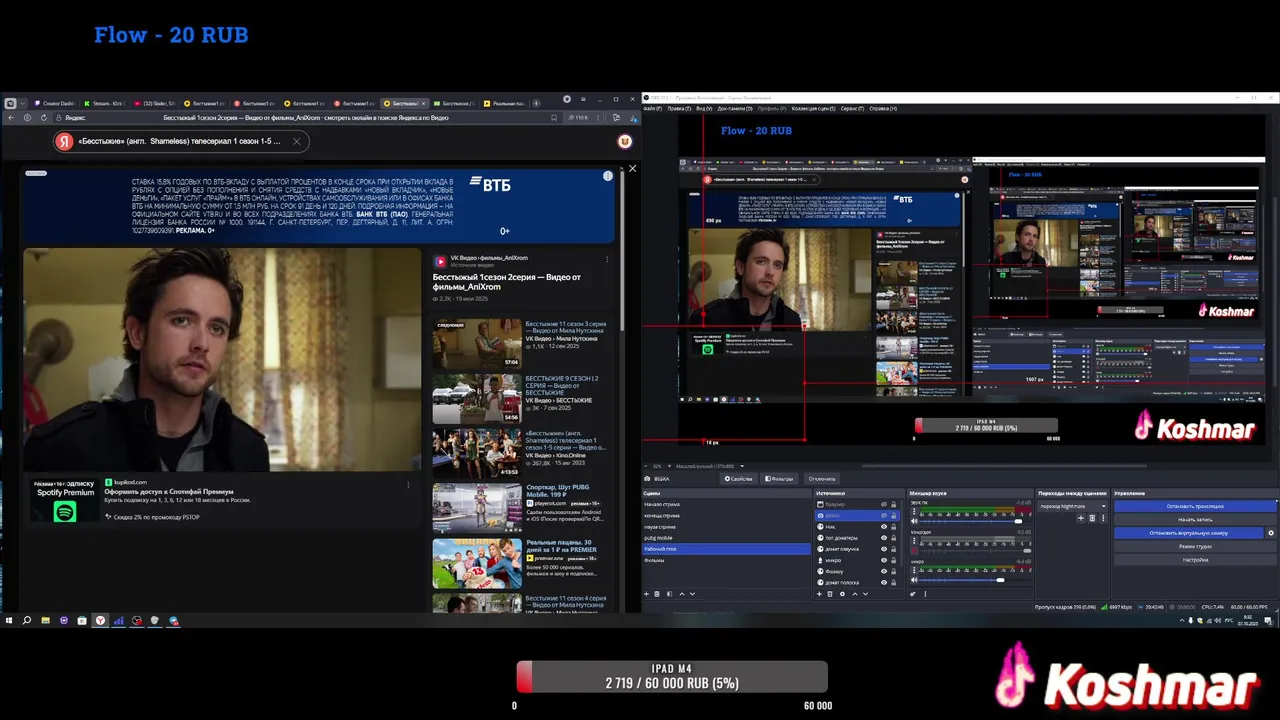Image resolution: width=1280 pixels, height=720 pixels.
Task: Toggle visibility of Браузер source
Action: click(x=884, y=504)
